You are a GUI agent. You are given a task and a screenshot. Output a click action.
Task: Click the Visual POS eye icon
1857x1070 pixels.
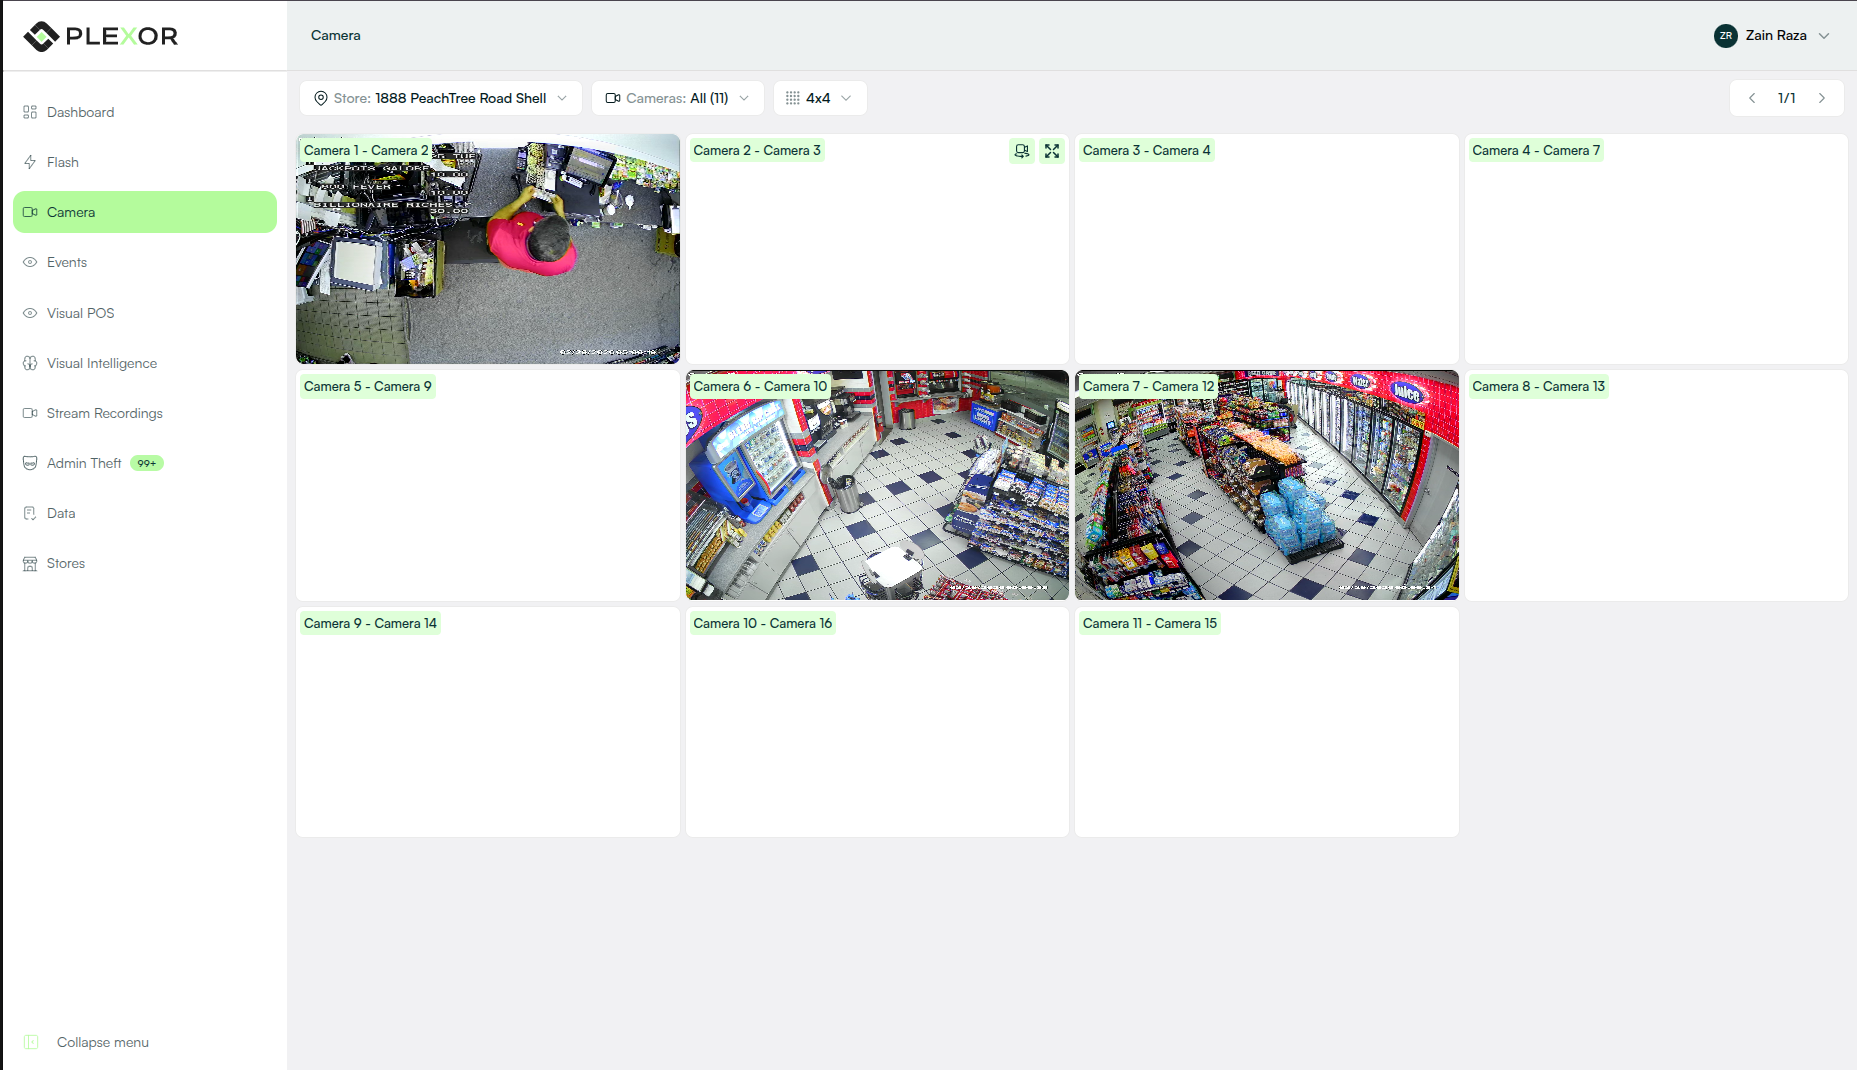[30, 313]
